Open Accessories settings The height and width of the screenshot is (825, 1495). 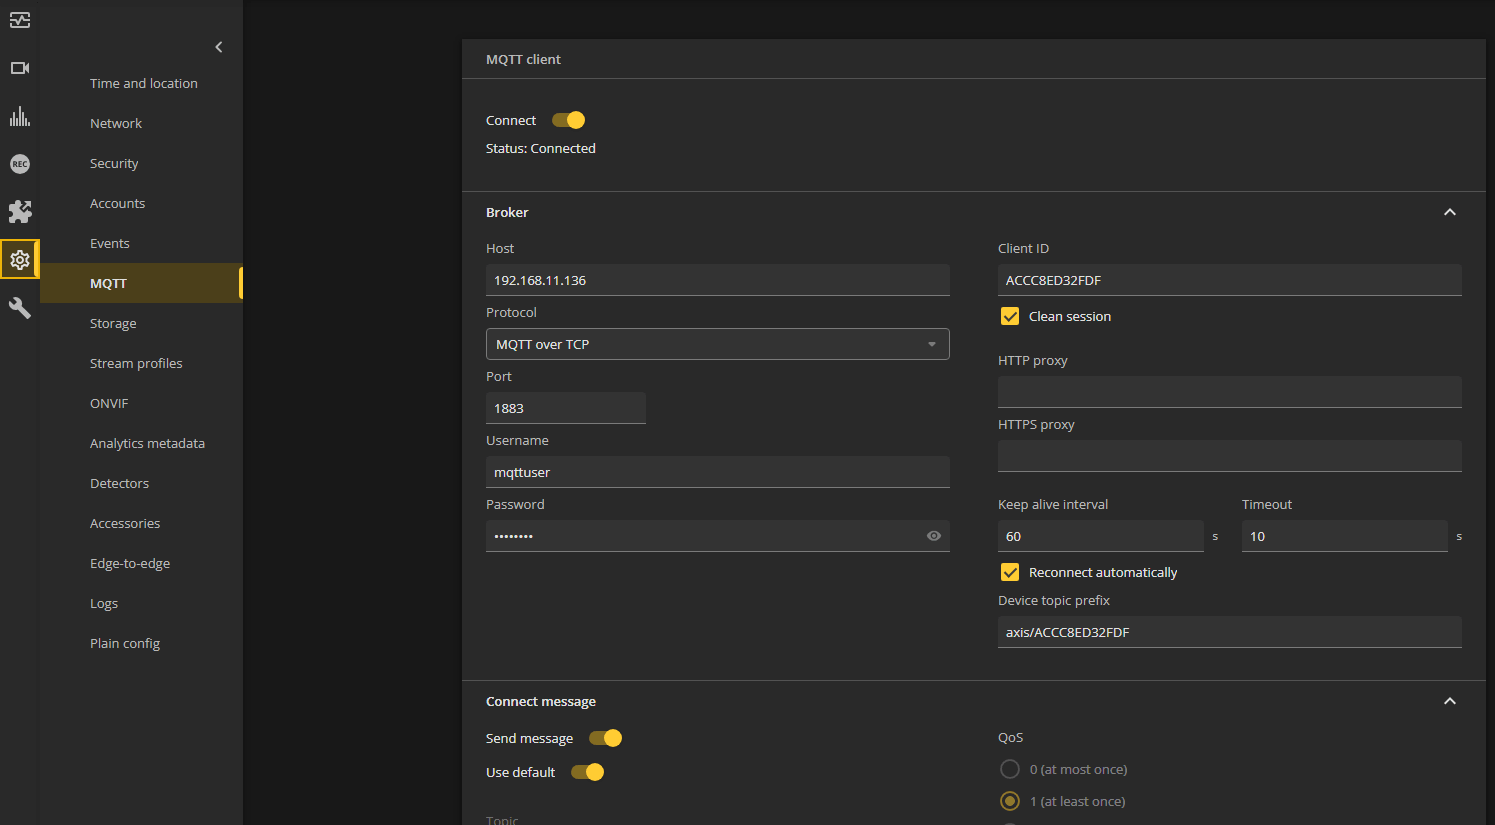(x=125, y=523)
